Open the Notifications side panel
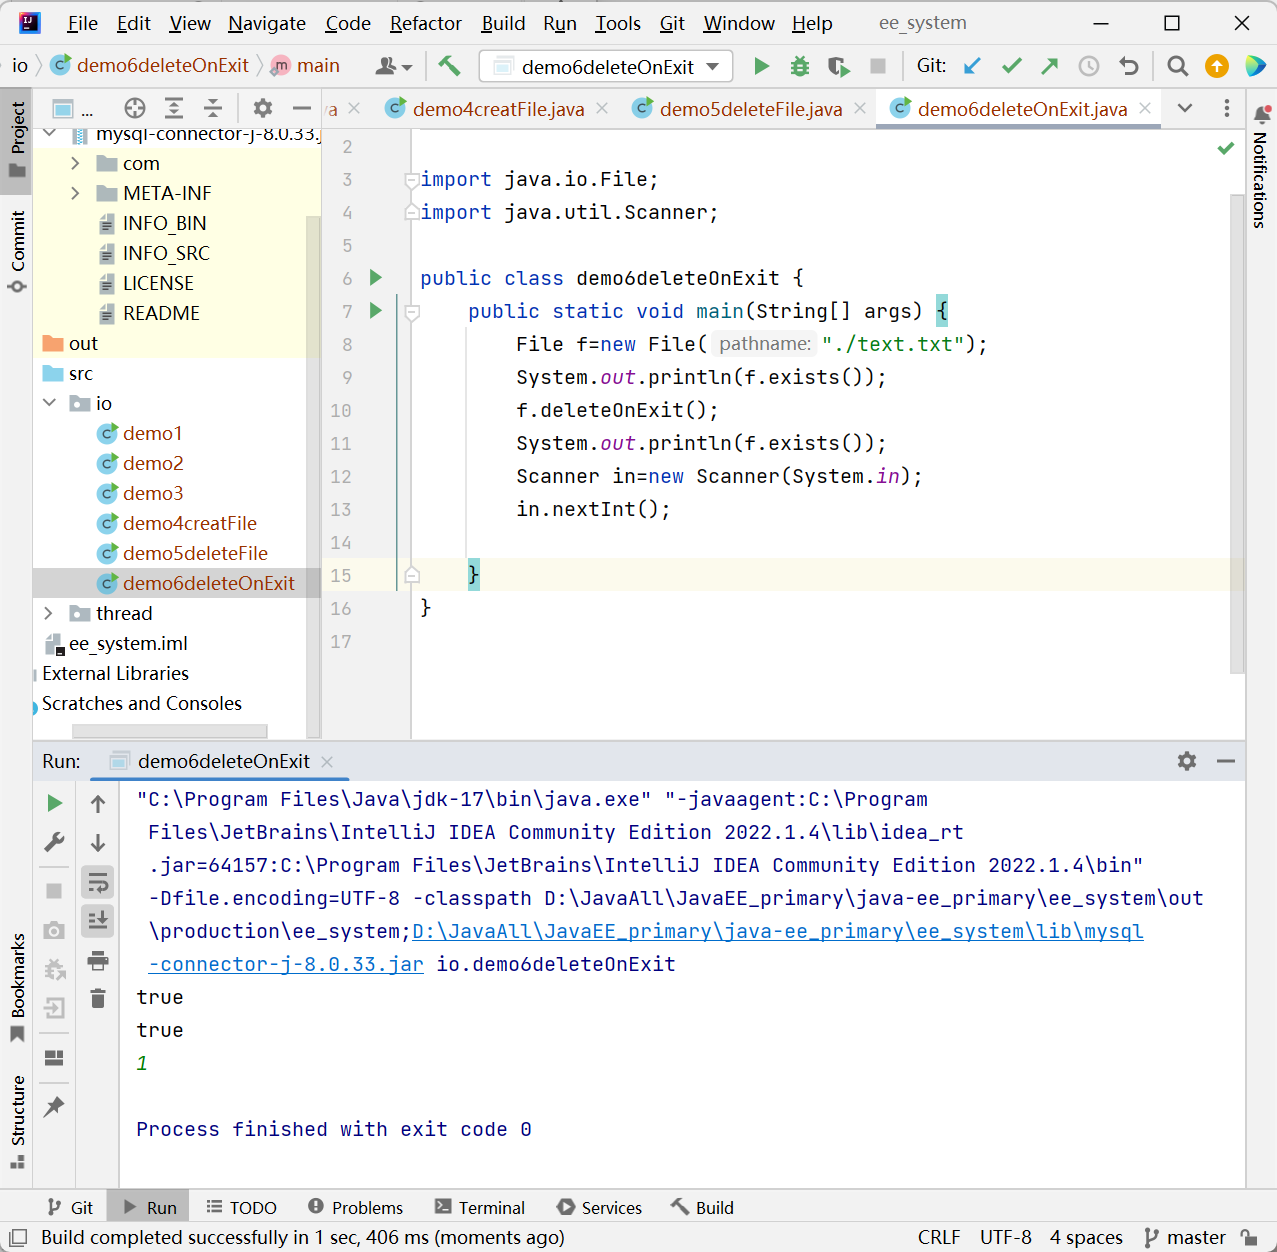 point(1261,168)
